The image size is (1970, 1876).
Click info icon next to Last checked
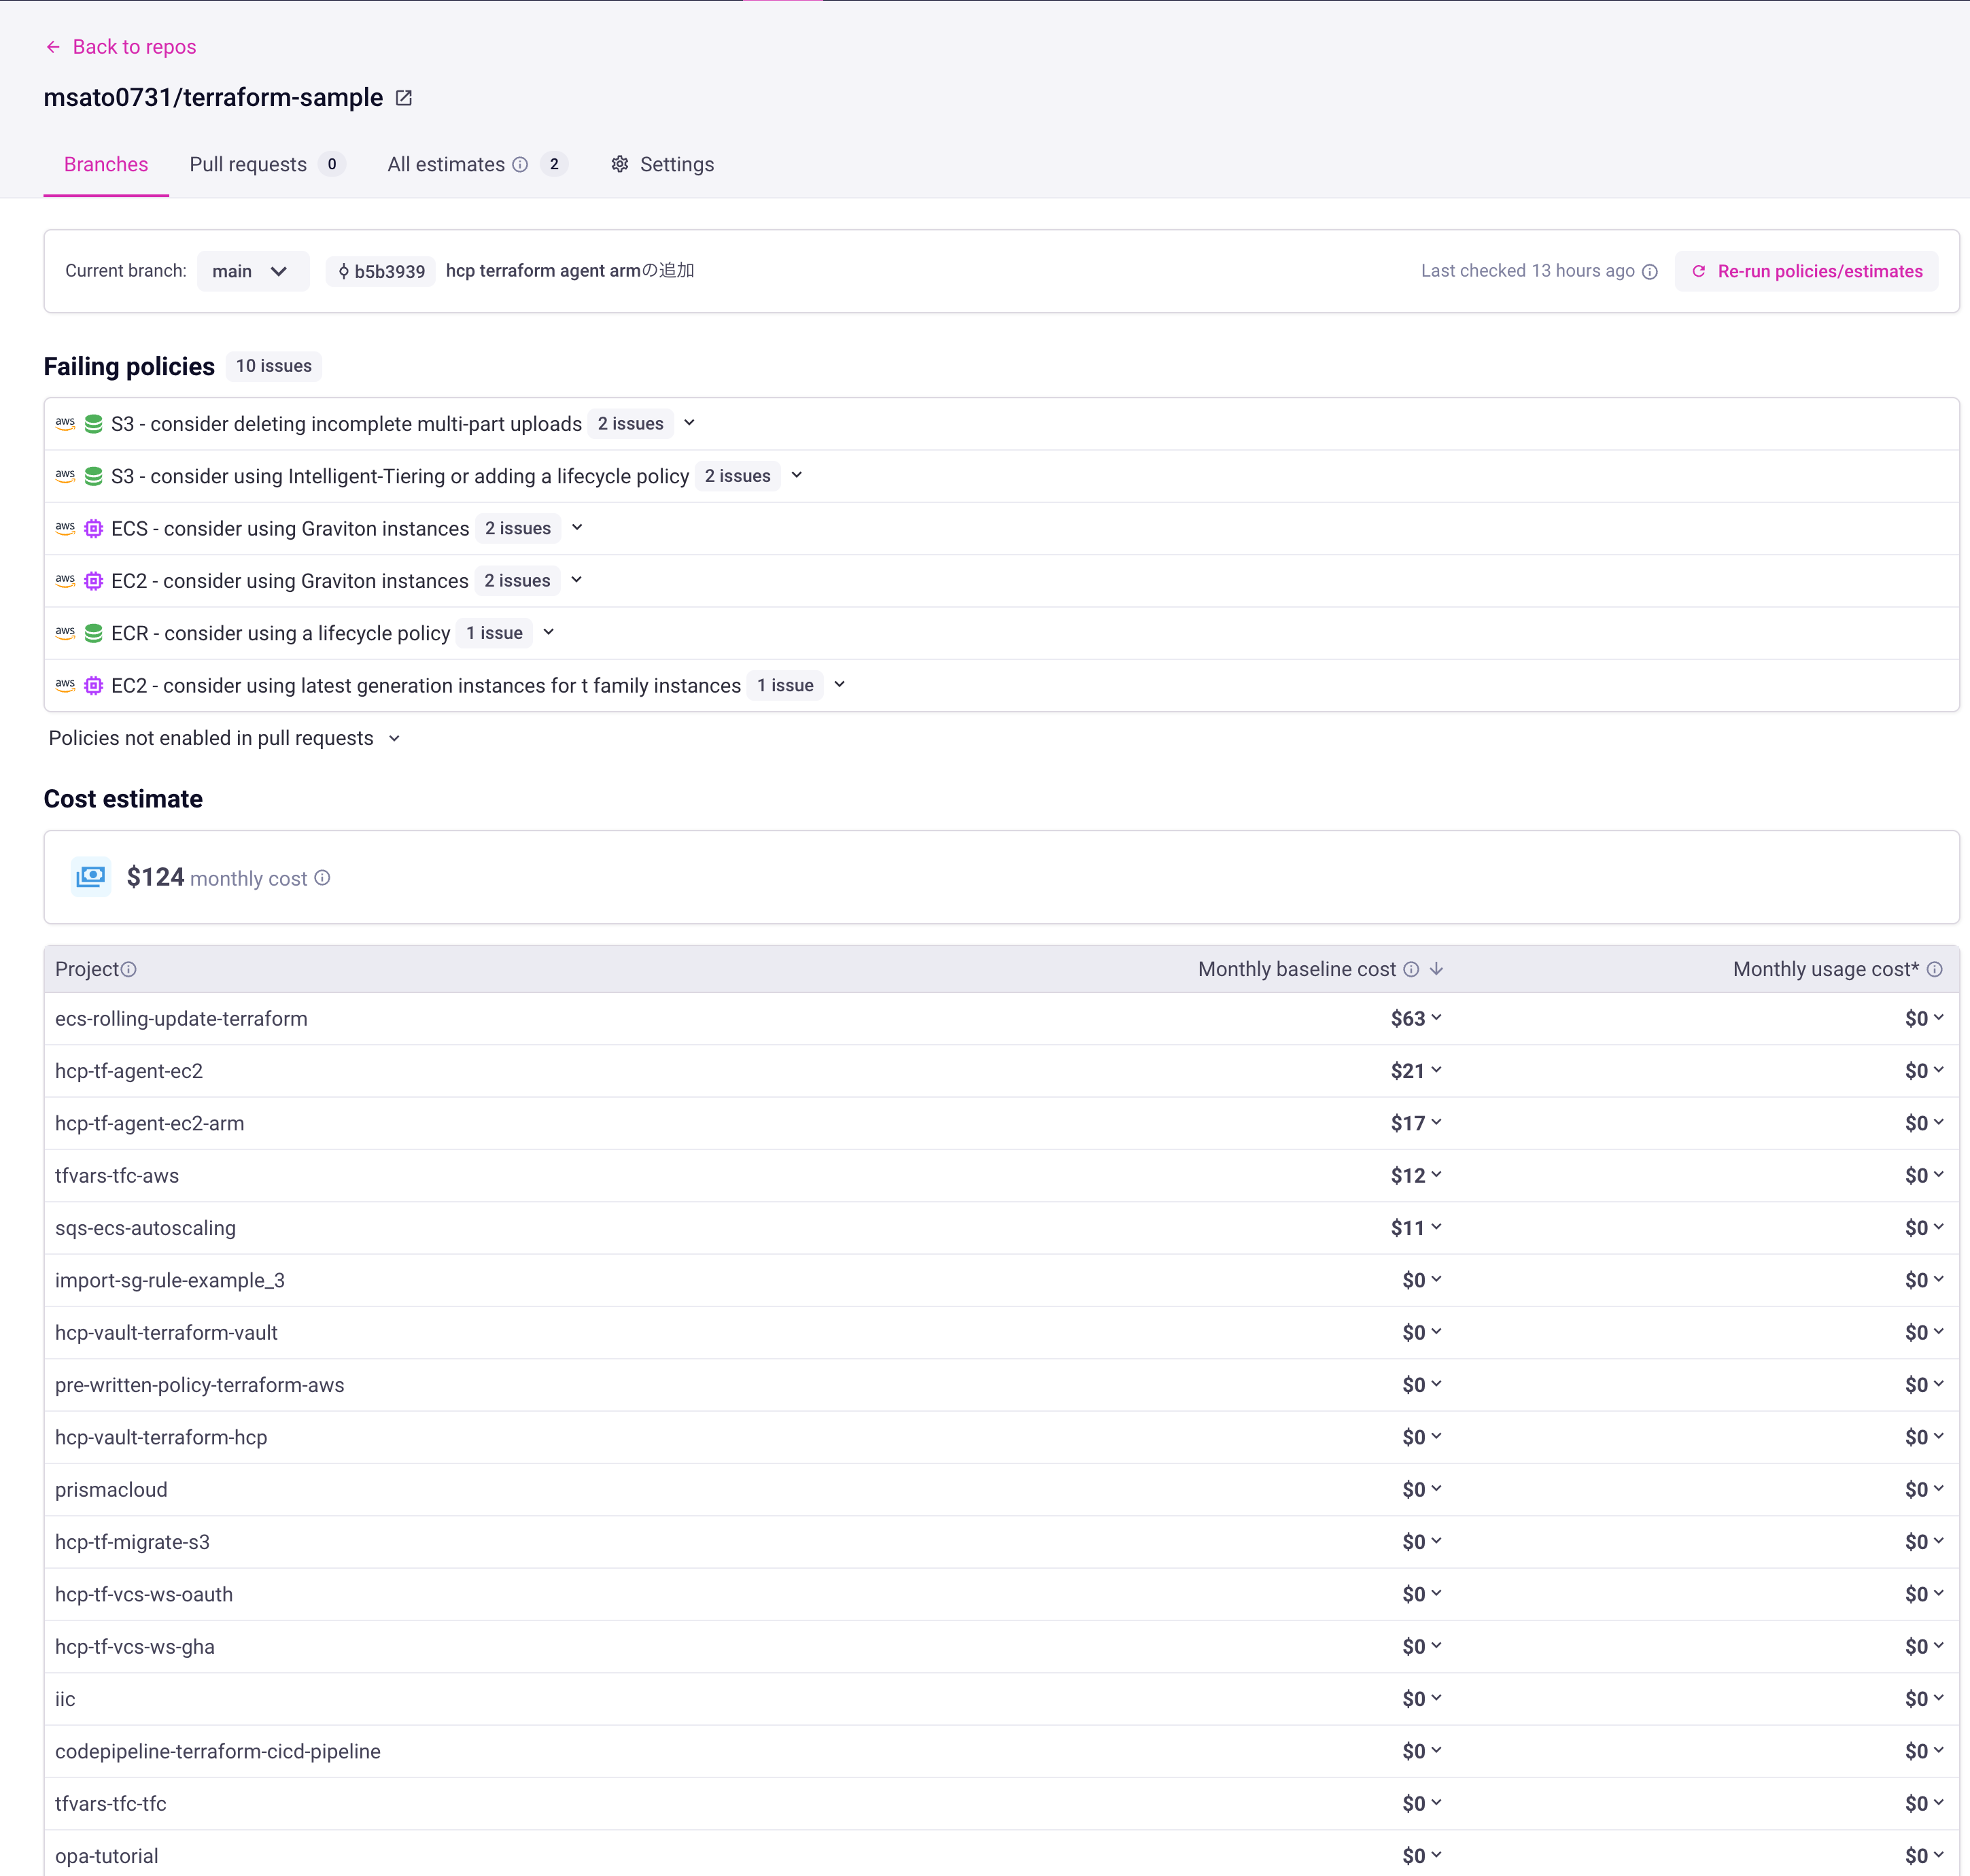[1650, 272]
